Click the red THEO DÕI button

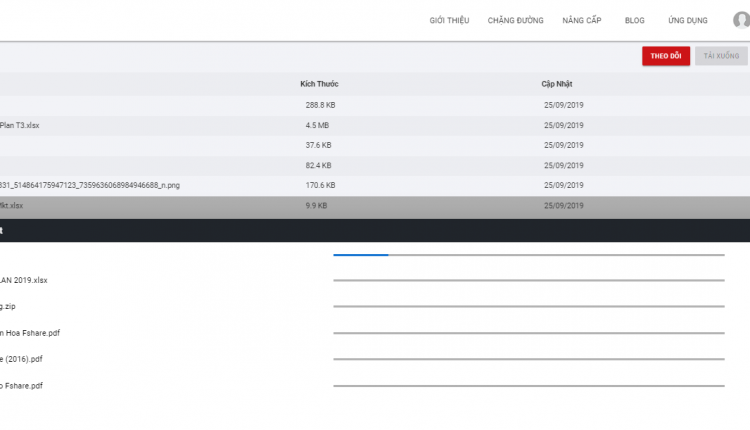point(666,56)
